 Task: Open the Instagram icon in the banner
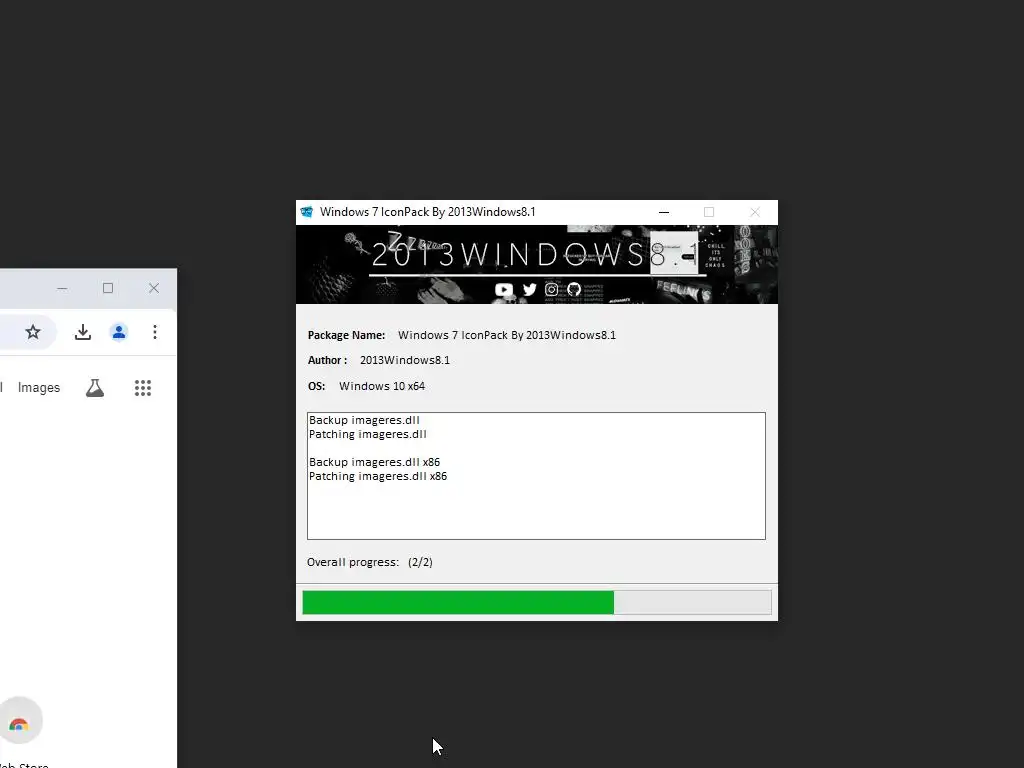click(x=552, y=289)
